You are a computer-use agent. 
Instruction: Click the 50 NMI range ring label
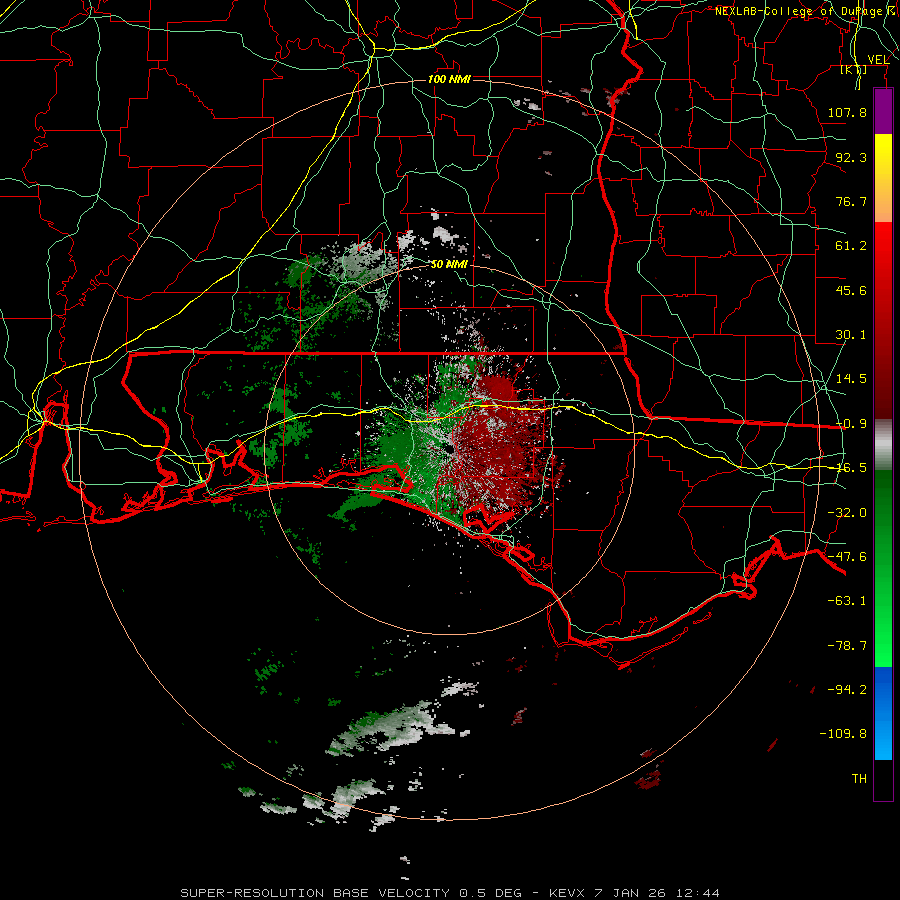click(449, 264)
